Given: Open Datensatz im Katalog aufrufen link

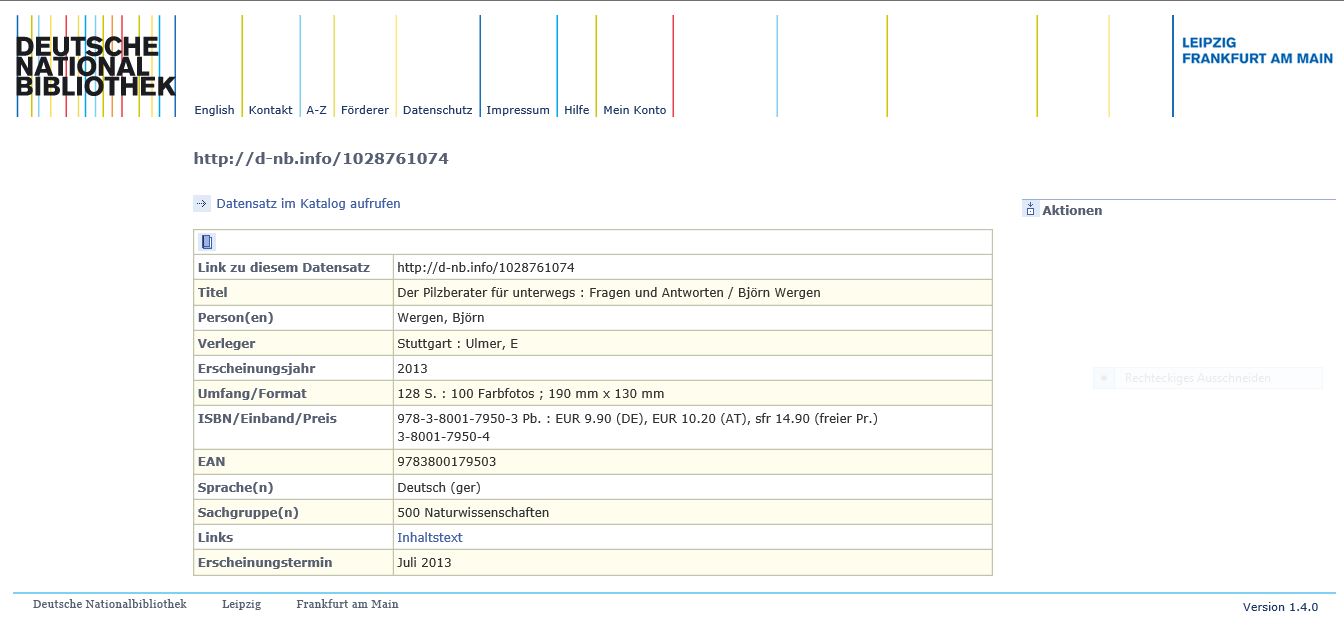Looking at the screenshot, I should tap(308, 204).
